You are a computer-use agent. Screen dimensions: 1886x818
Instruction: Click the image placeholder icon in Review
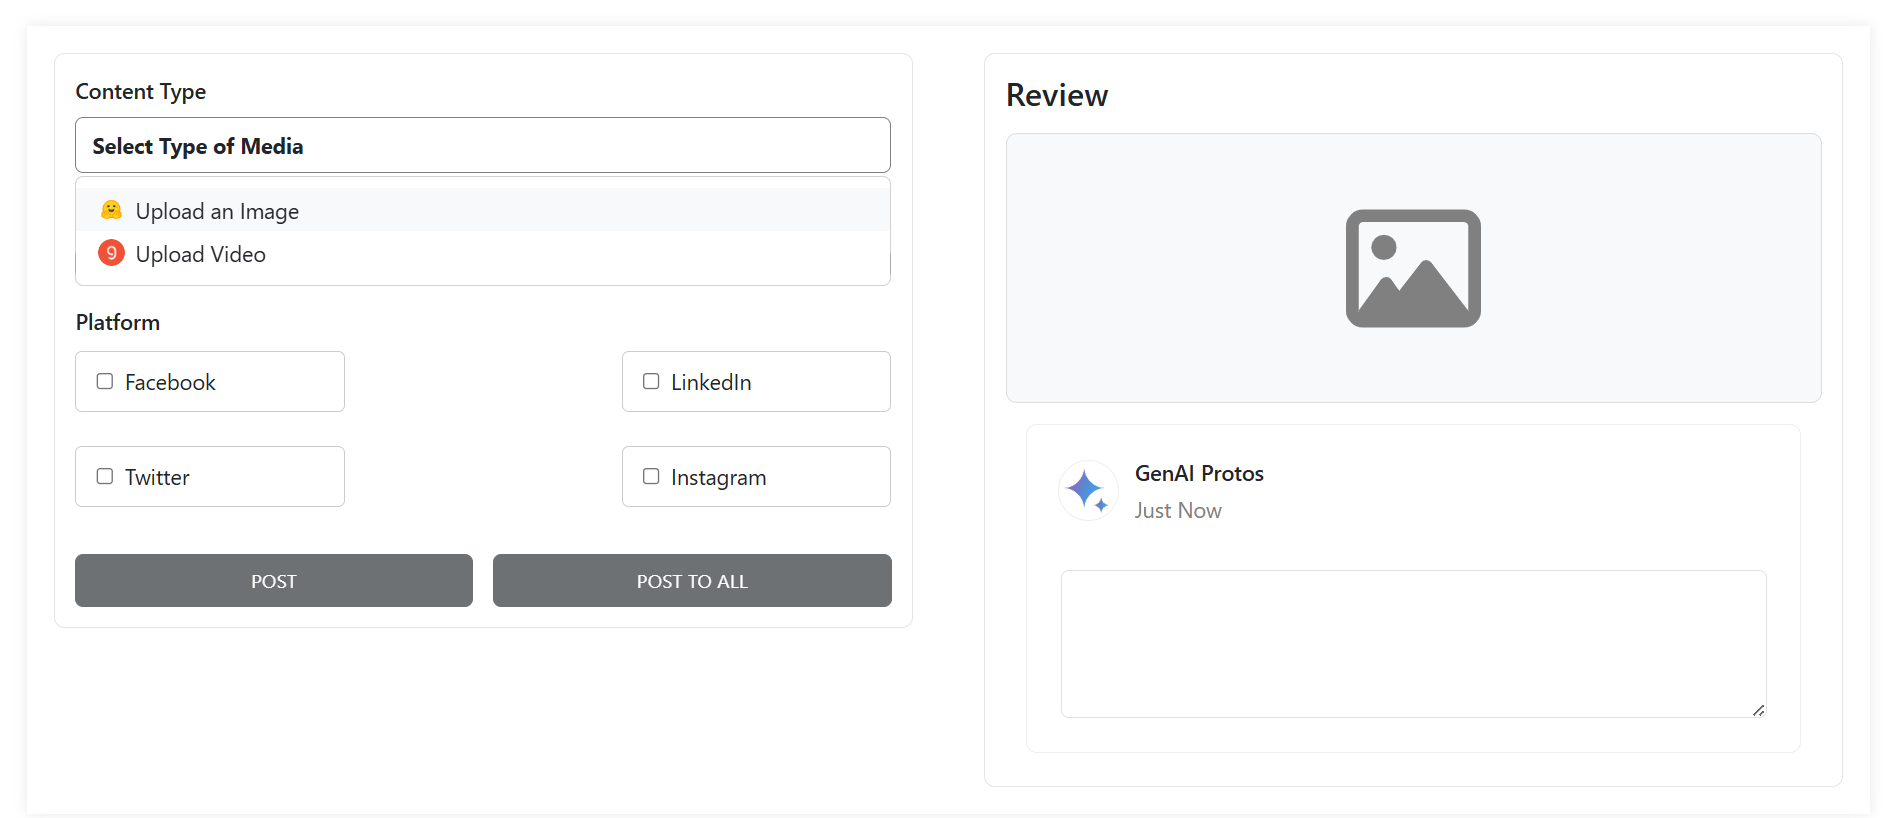click(x=1413, y=268)
